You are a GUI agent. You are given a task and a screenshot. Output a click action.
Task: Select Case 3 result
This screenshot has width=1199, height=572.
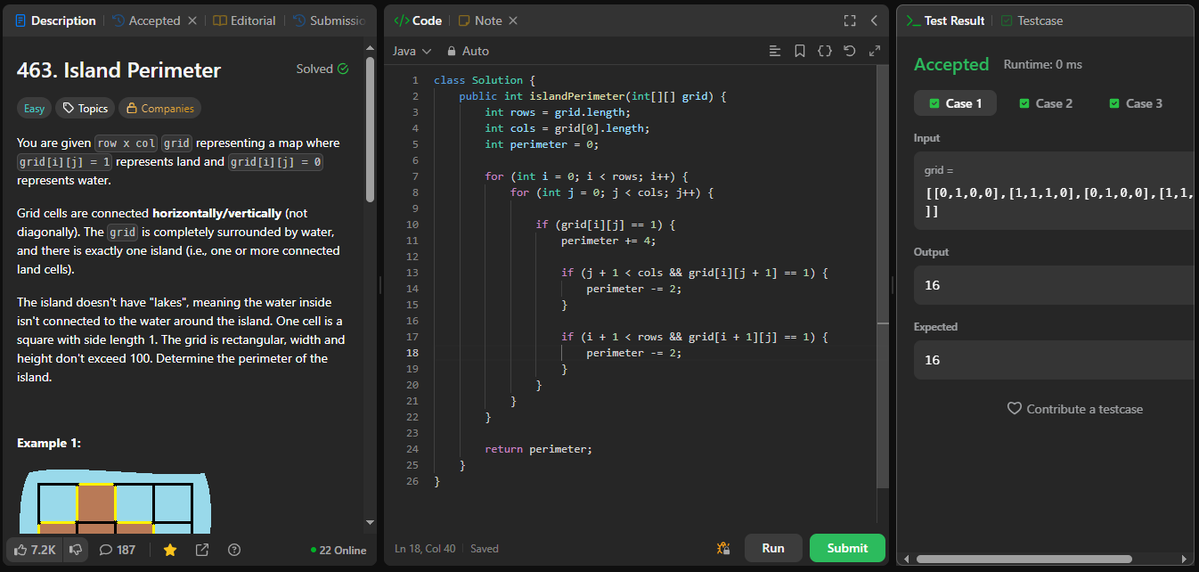(1136, 103)
